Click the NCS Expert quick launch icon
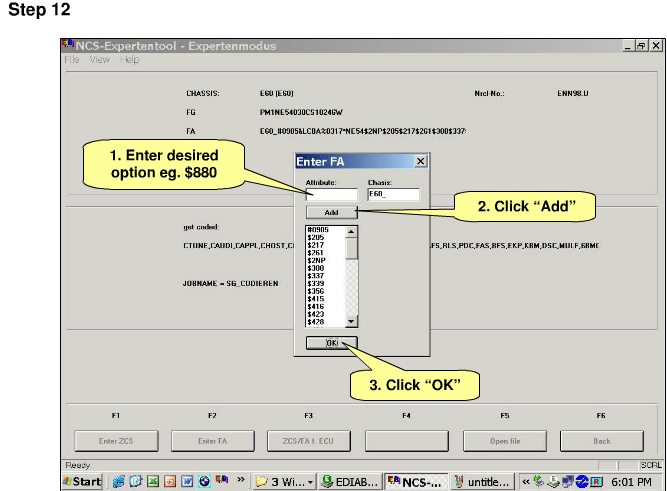Screen dimensions: 667x491 pos(222,480)
